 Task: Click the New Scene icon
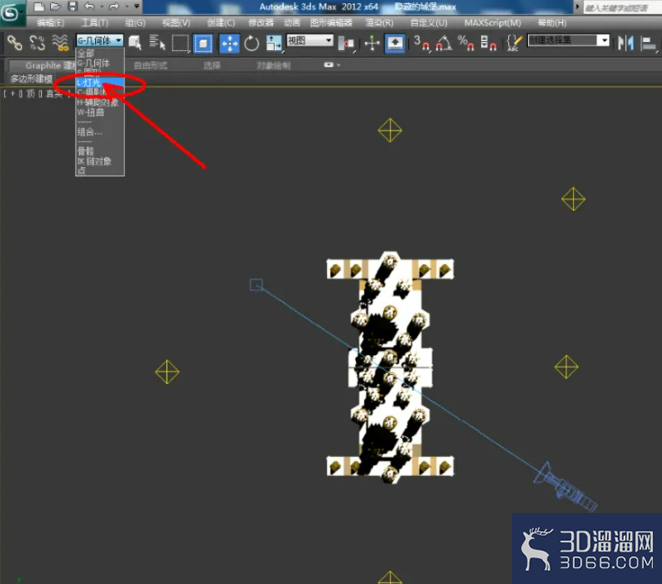(x=39, y=6)
